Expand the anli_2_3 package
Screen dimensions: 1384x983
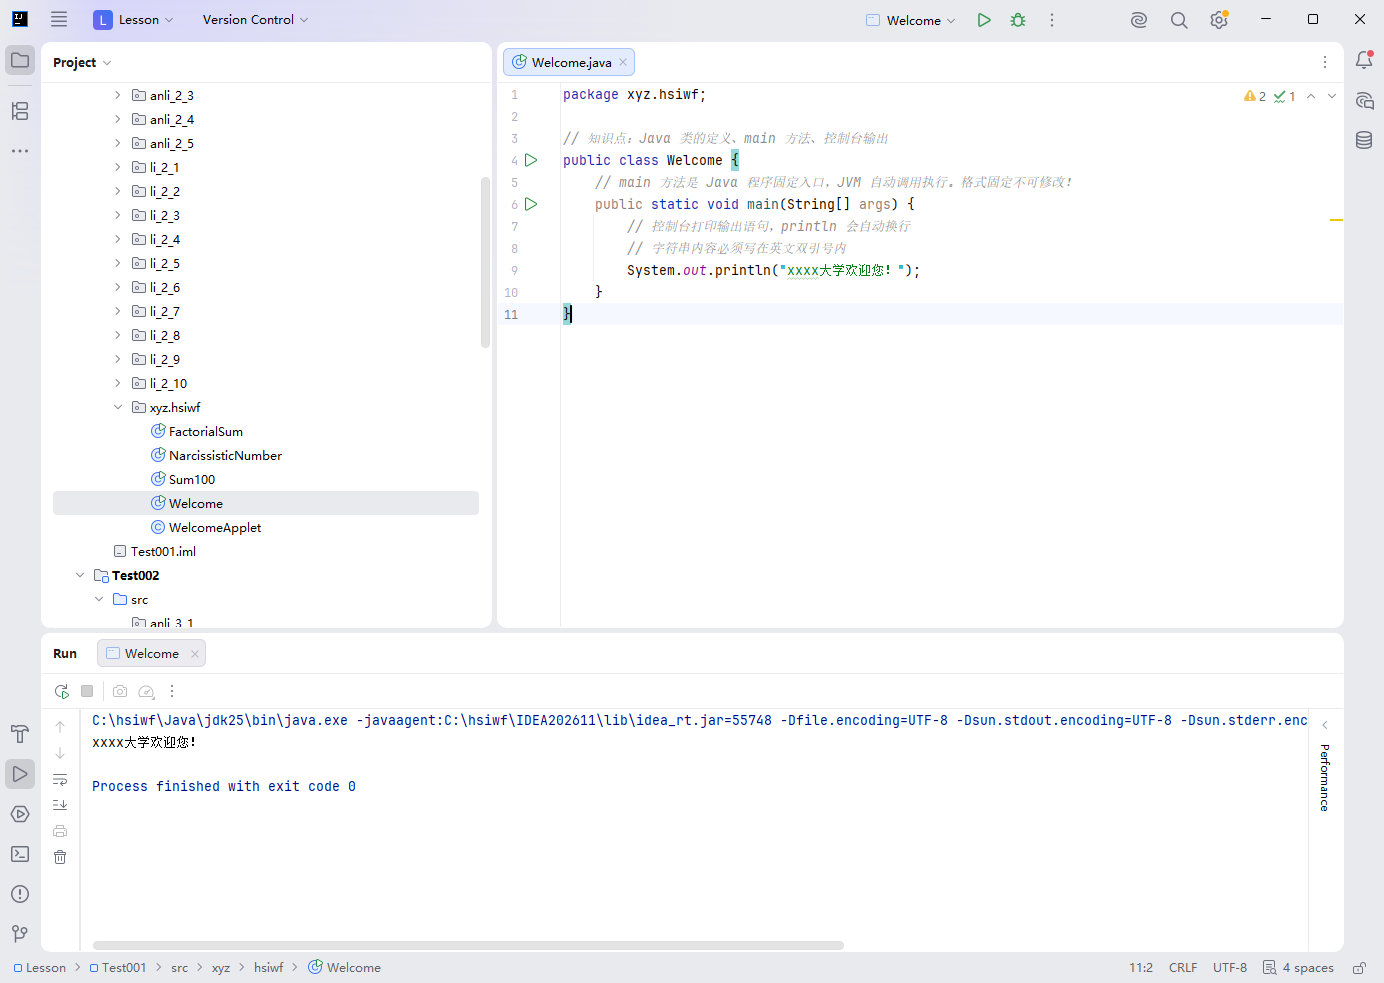[x=117, y=95]
